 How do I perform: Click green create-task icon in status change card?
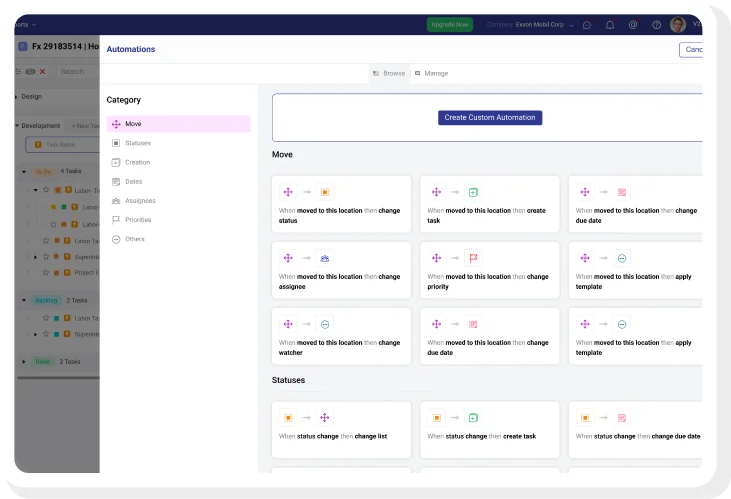coord(473,418)
